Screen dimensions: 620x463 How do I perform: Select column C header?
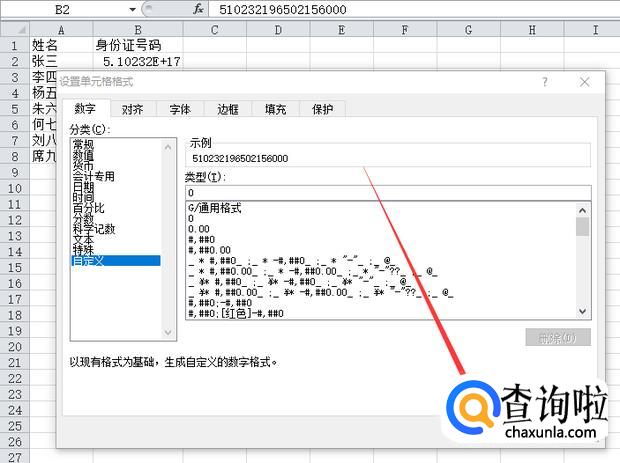pyautogui.click(x=215, y=30)
